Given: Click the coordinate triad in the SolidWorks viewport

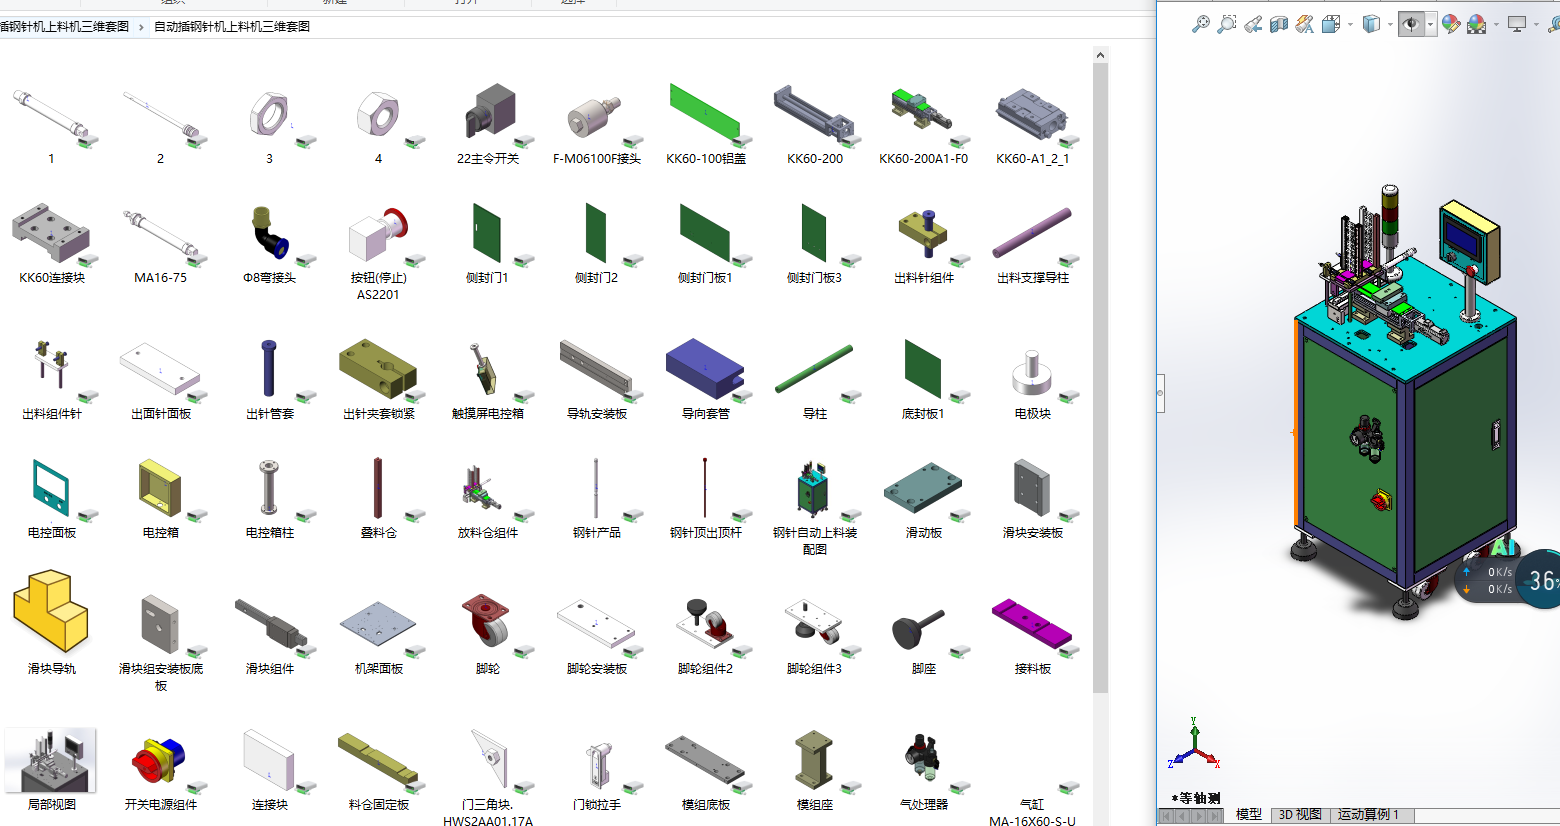Looking at the screenshot, I should click(x=1194, y=745).
